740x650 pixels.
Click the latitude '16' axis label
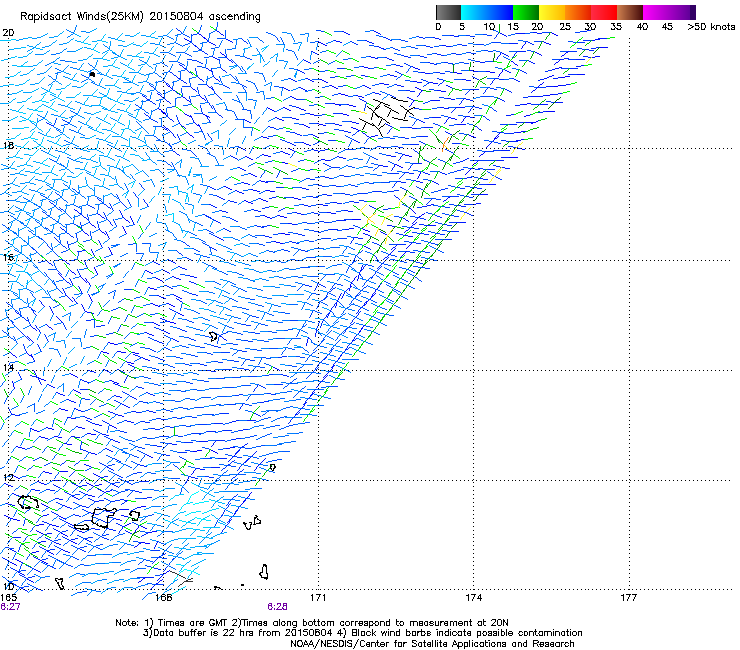point(8,257)
